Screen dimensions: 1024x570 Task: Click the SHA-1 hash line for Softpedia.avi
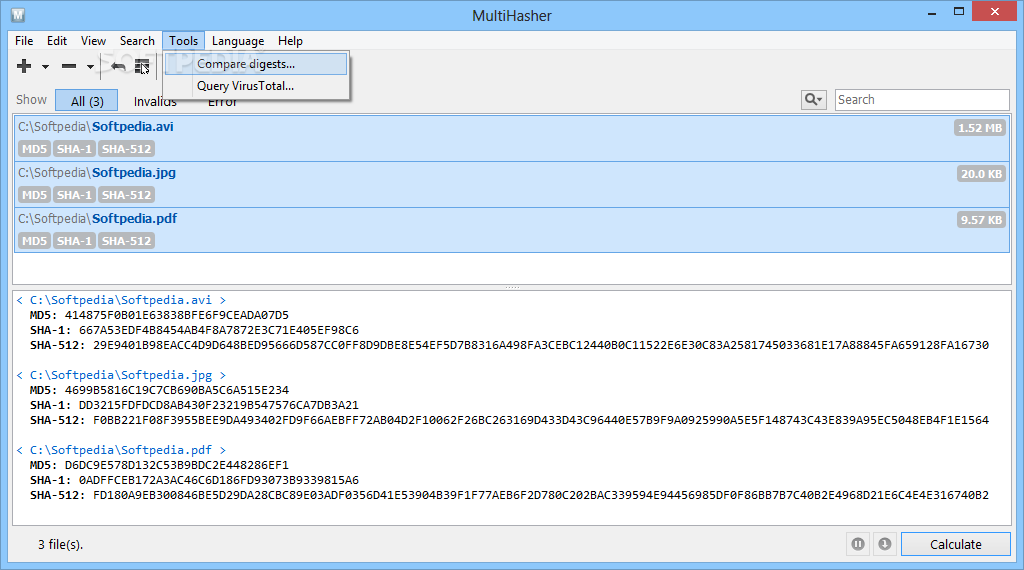click(194, 330)
